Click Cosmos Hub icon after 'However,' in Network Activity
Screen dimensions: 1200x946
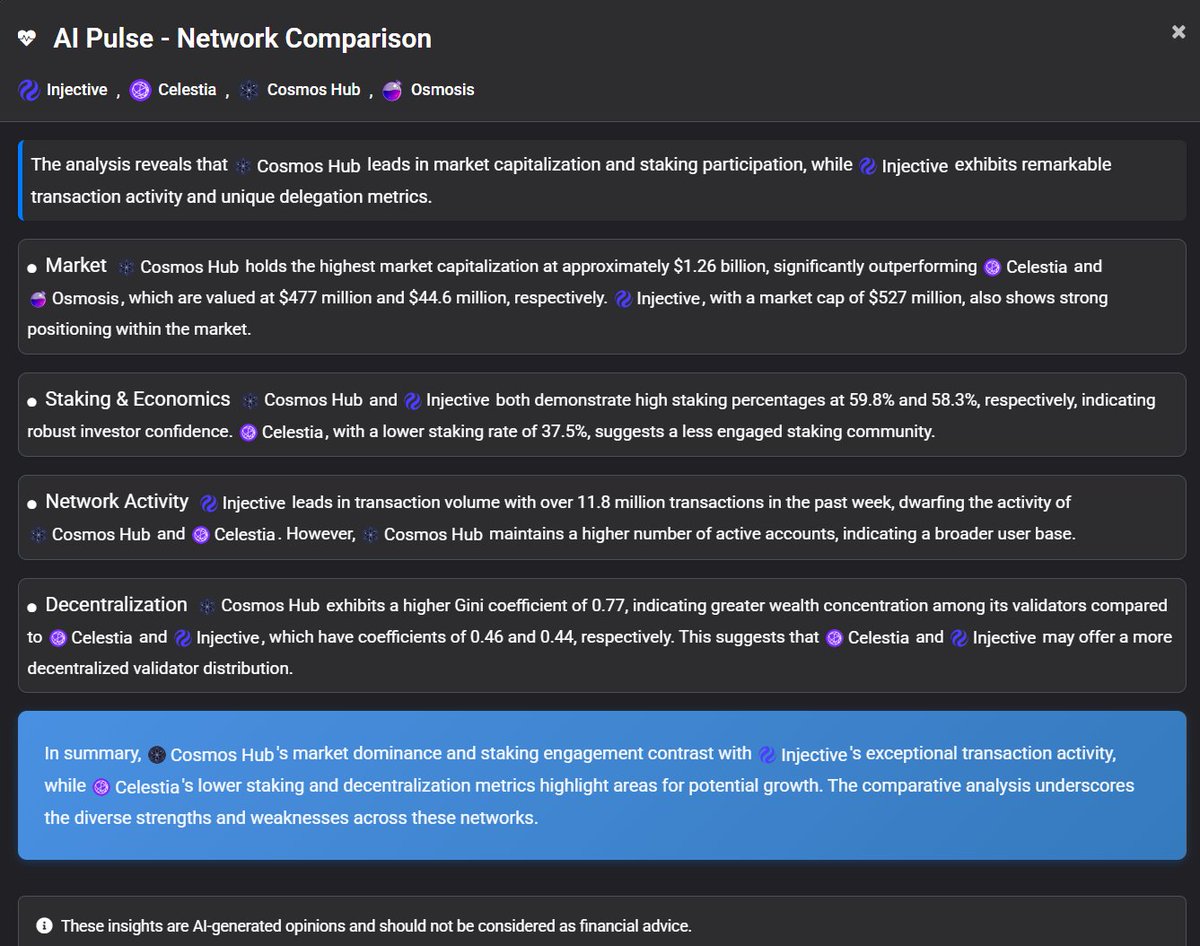370,535
